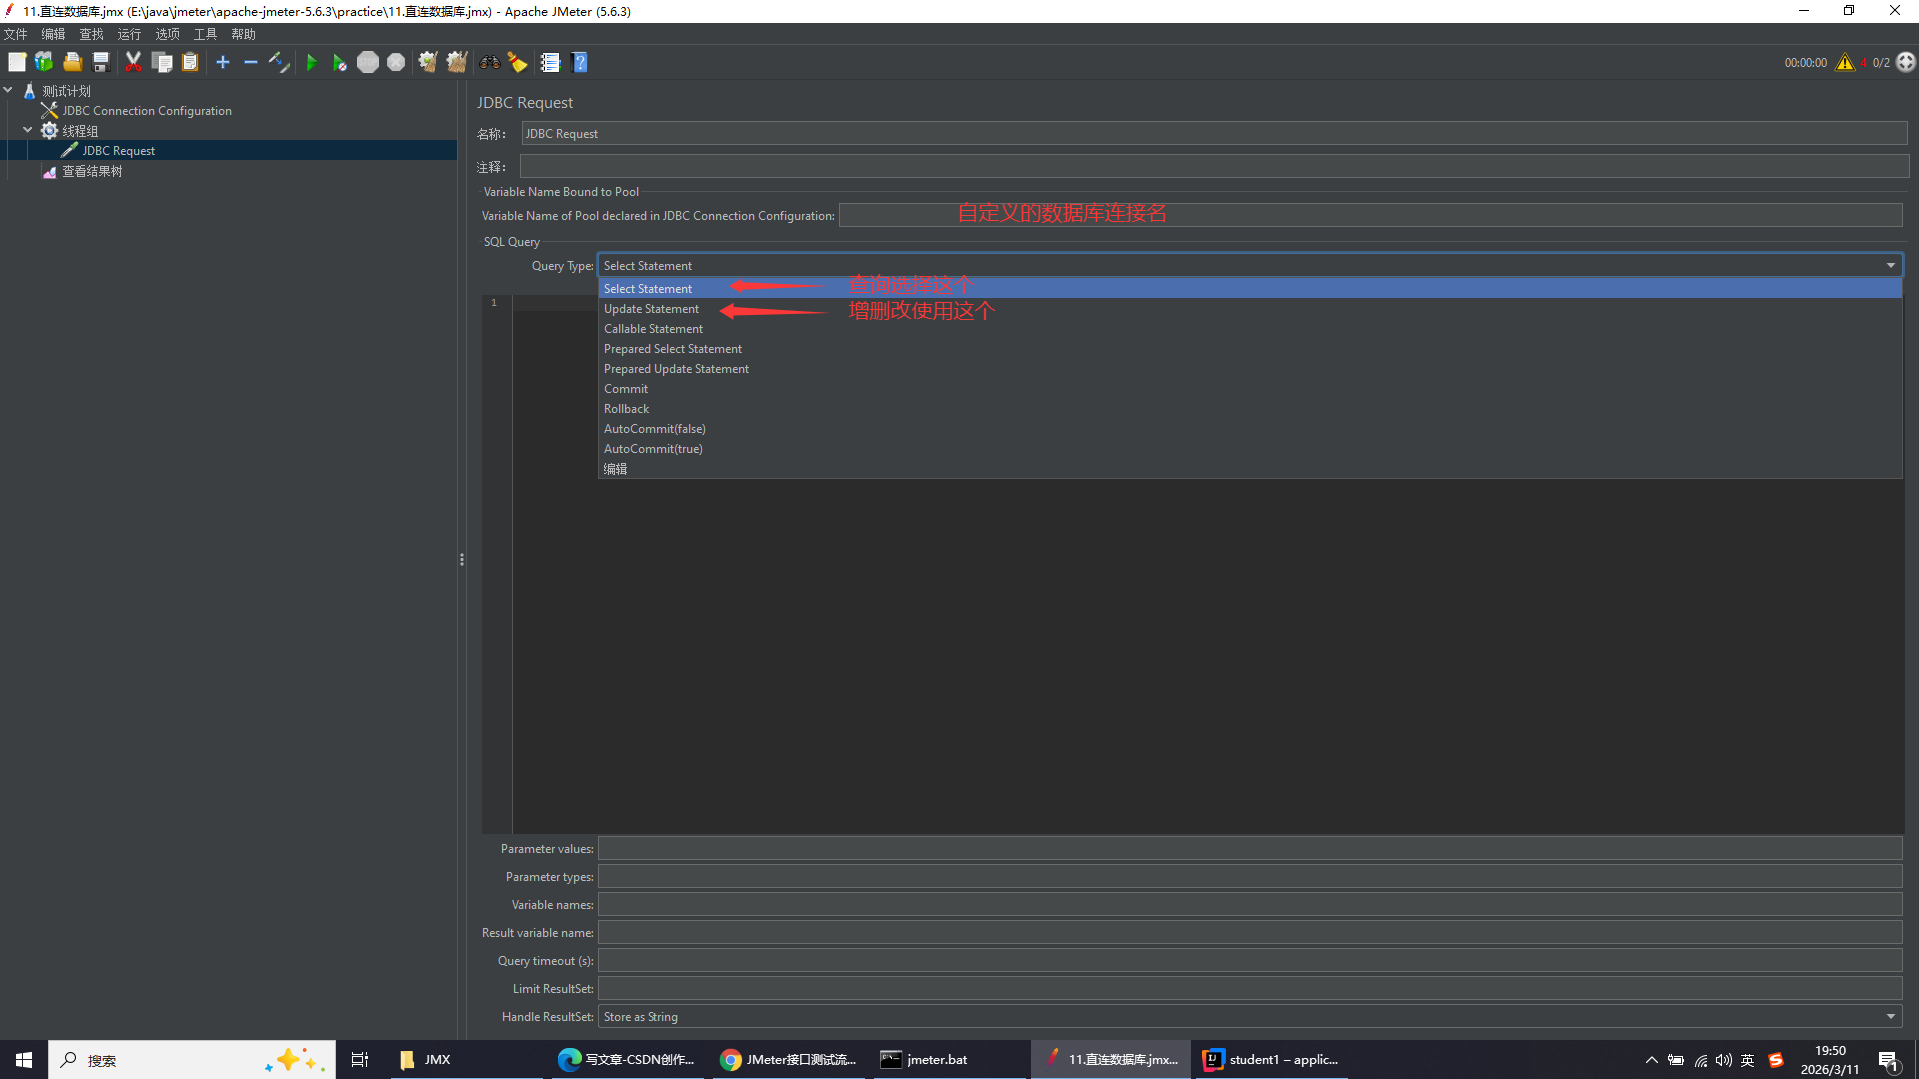
Task: Click the Paste clipboard icon
Action: pyautogui.click(x=190, y=62)
